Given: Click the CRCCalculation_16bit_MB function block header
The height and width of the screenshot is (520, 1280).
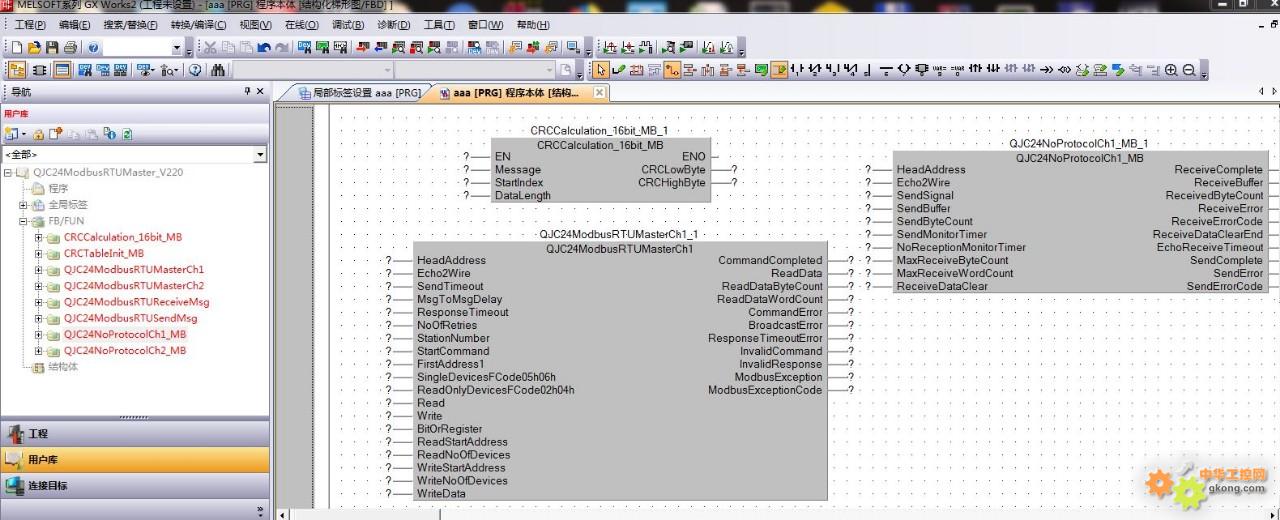Looking at the screenshot, I should (600, 145).
